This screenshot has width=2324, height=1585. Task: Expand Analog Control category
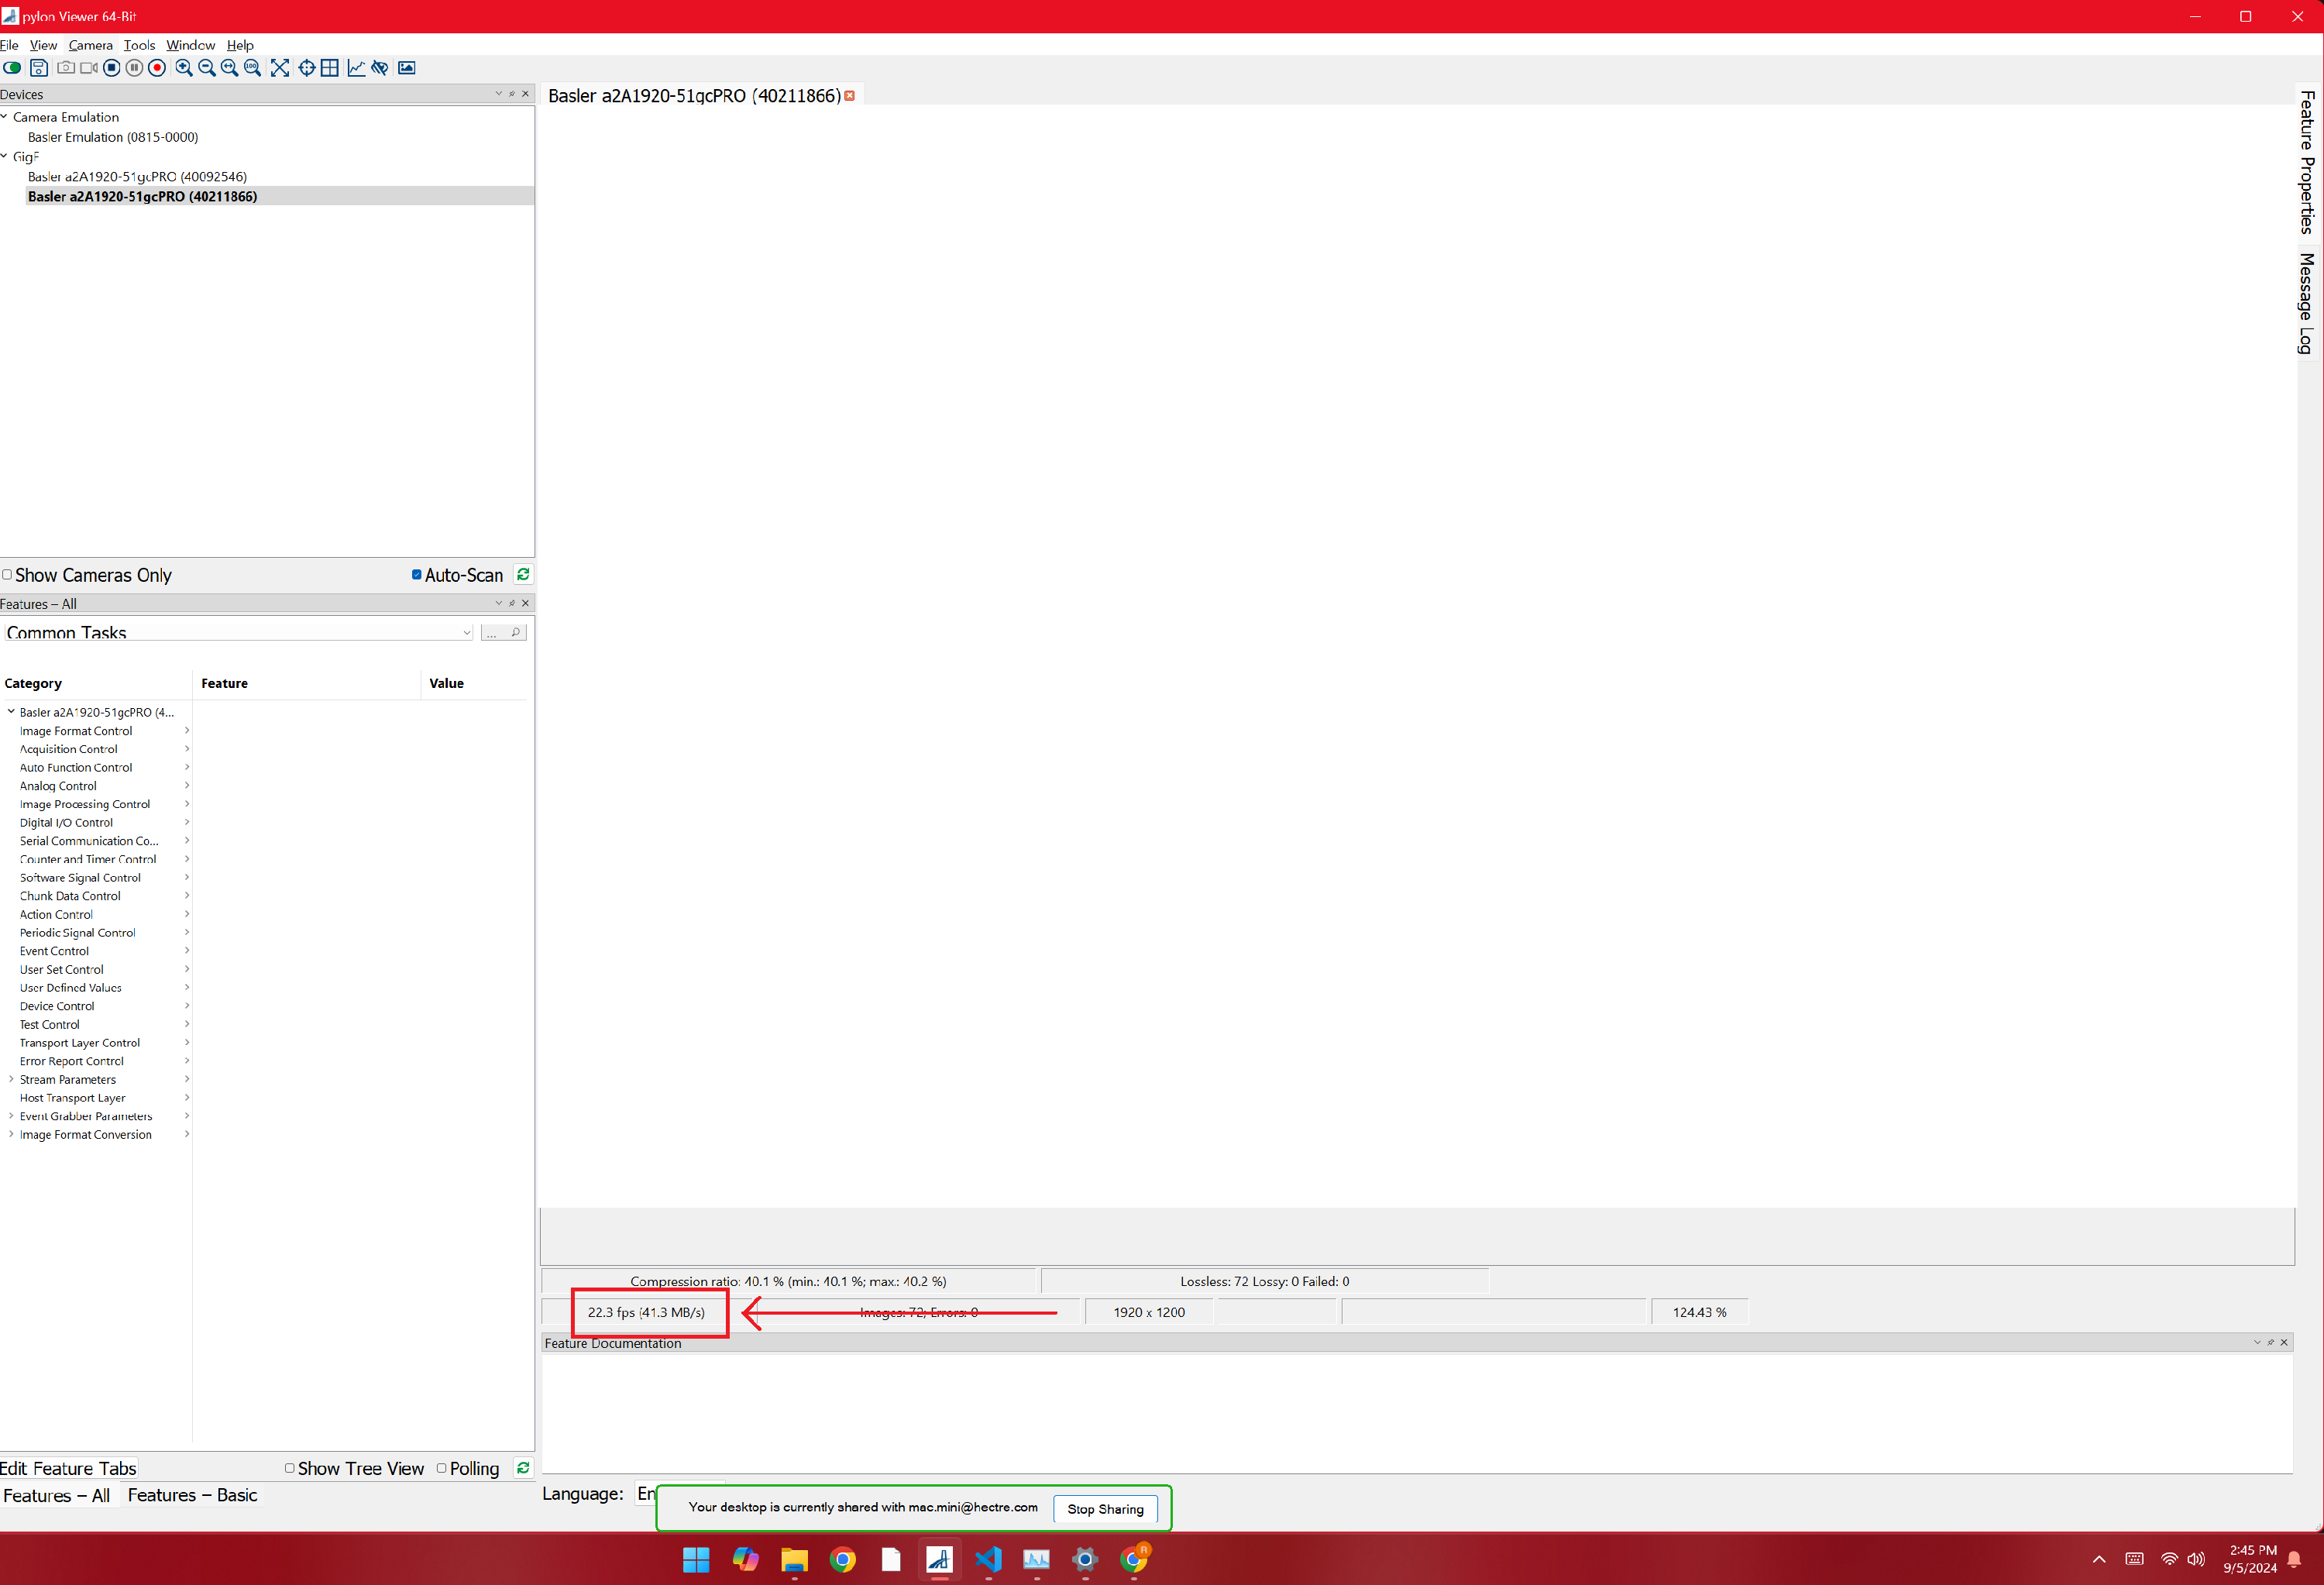187,786
